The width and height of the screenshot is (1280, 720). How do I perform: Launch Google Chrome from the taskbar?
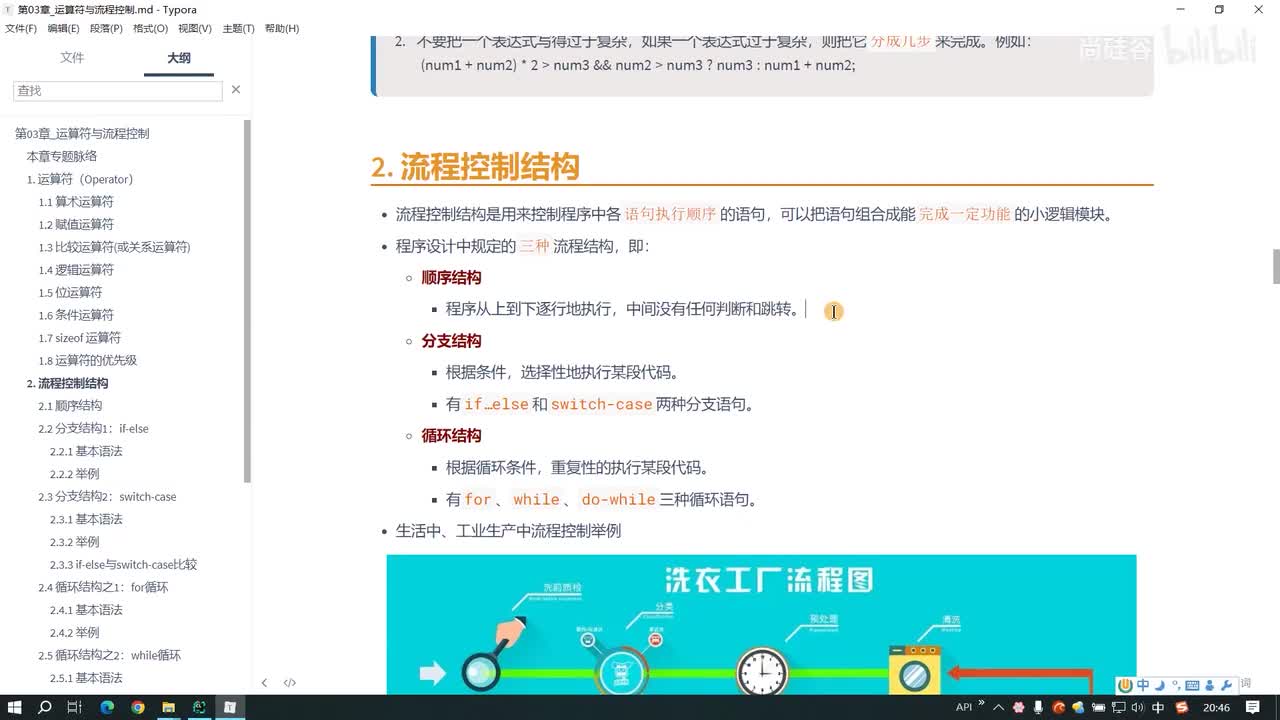pyautogui.click(x=138, y=707)
